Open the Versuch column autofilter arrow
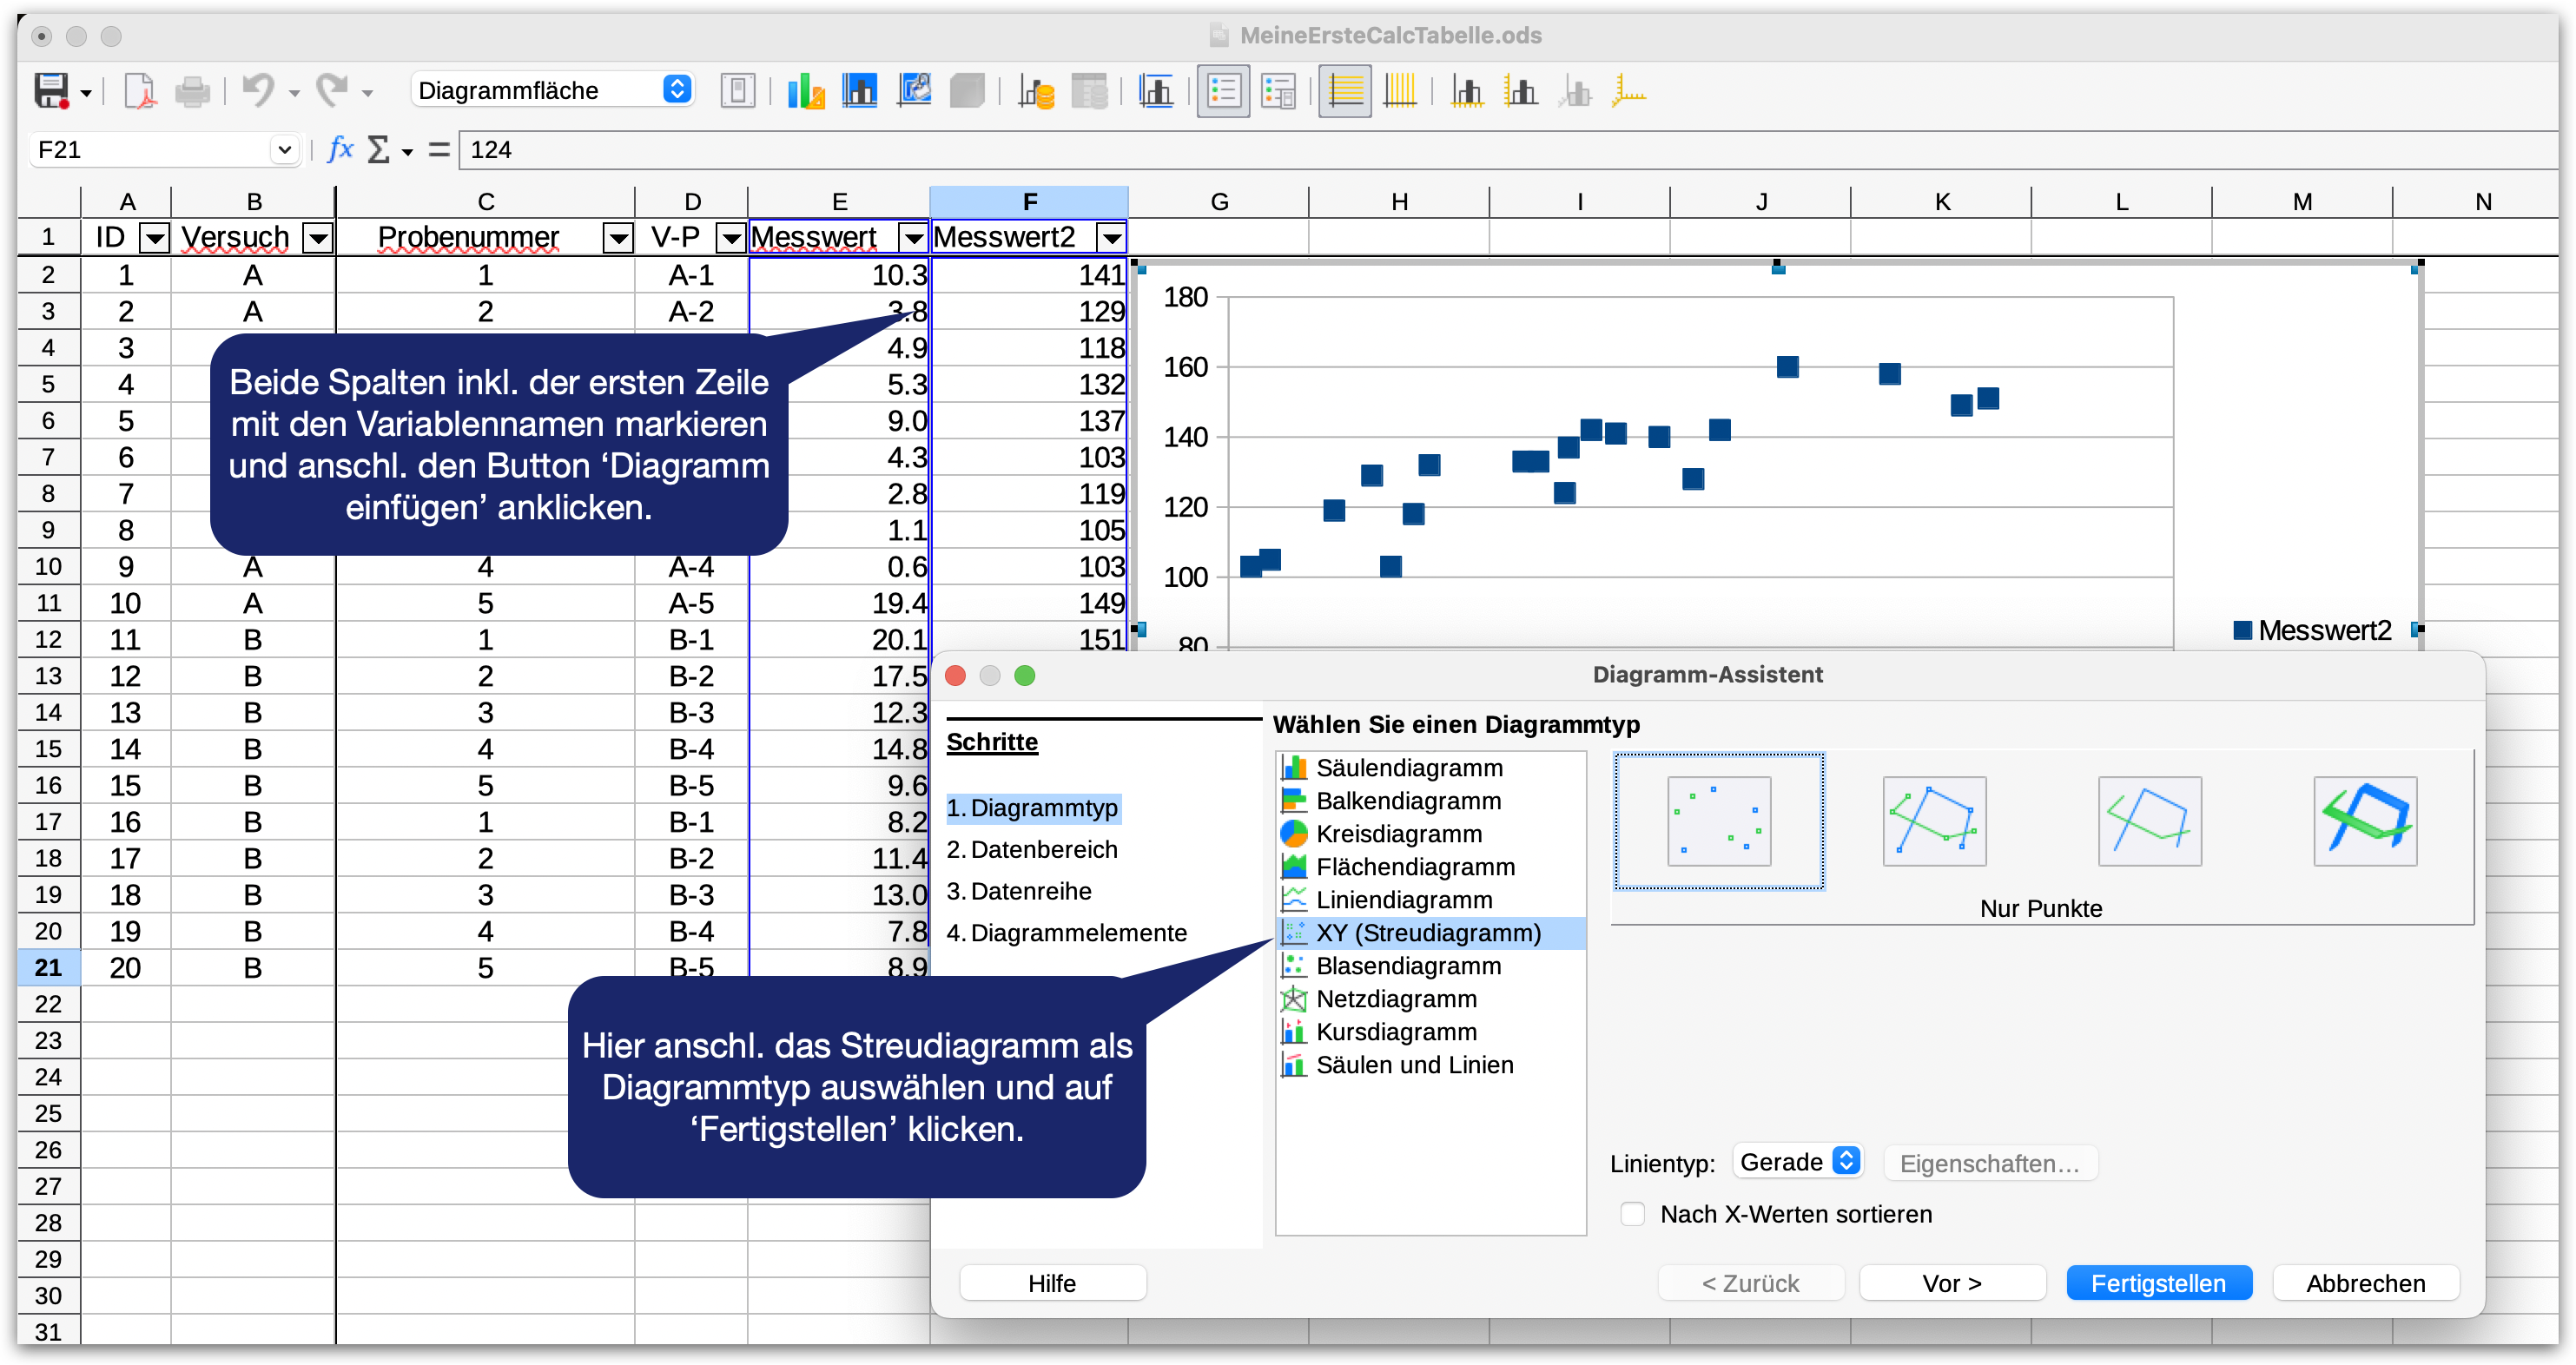The image size is (2576, 1365). point(318,238)
